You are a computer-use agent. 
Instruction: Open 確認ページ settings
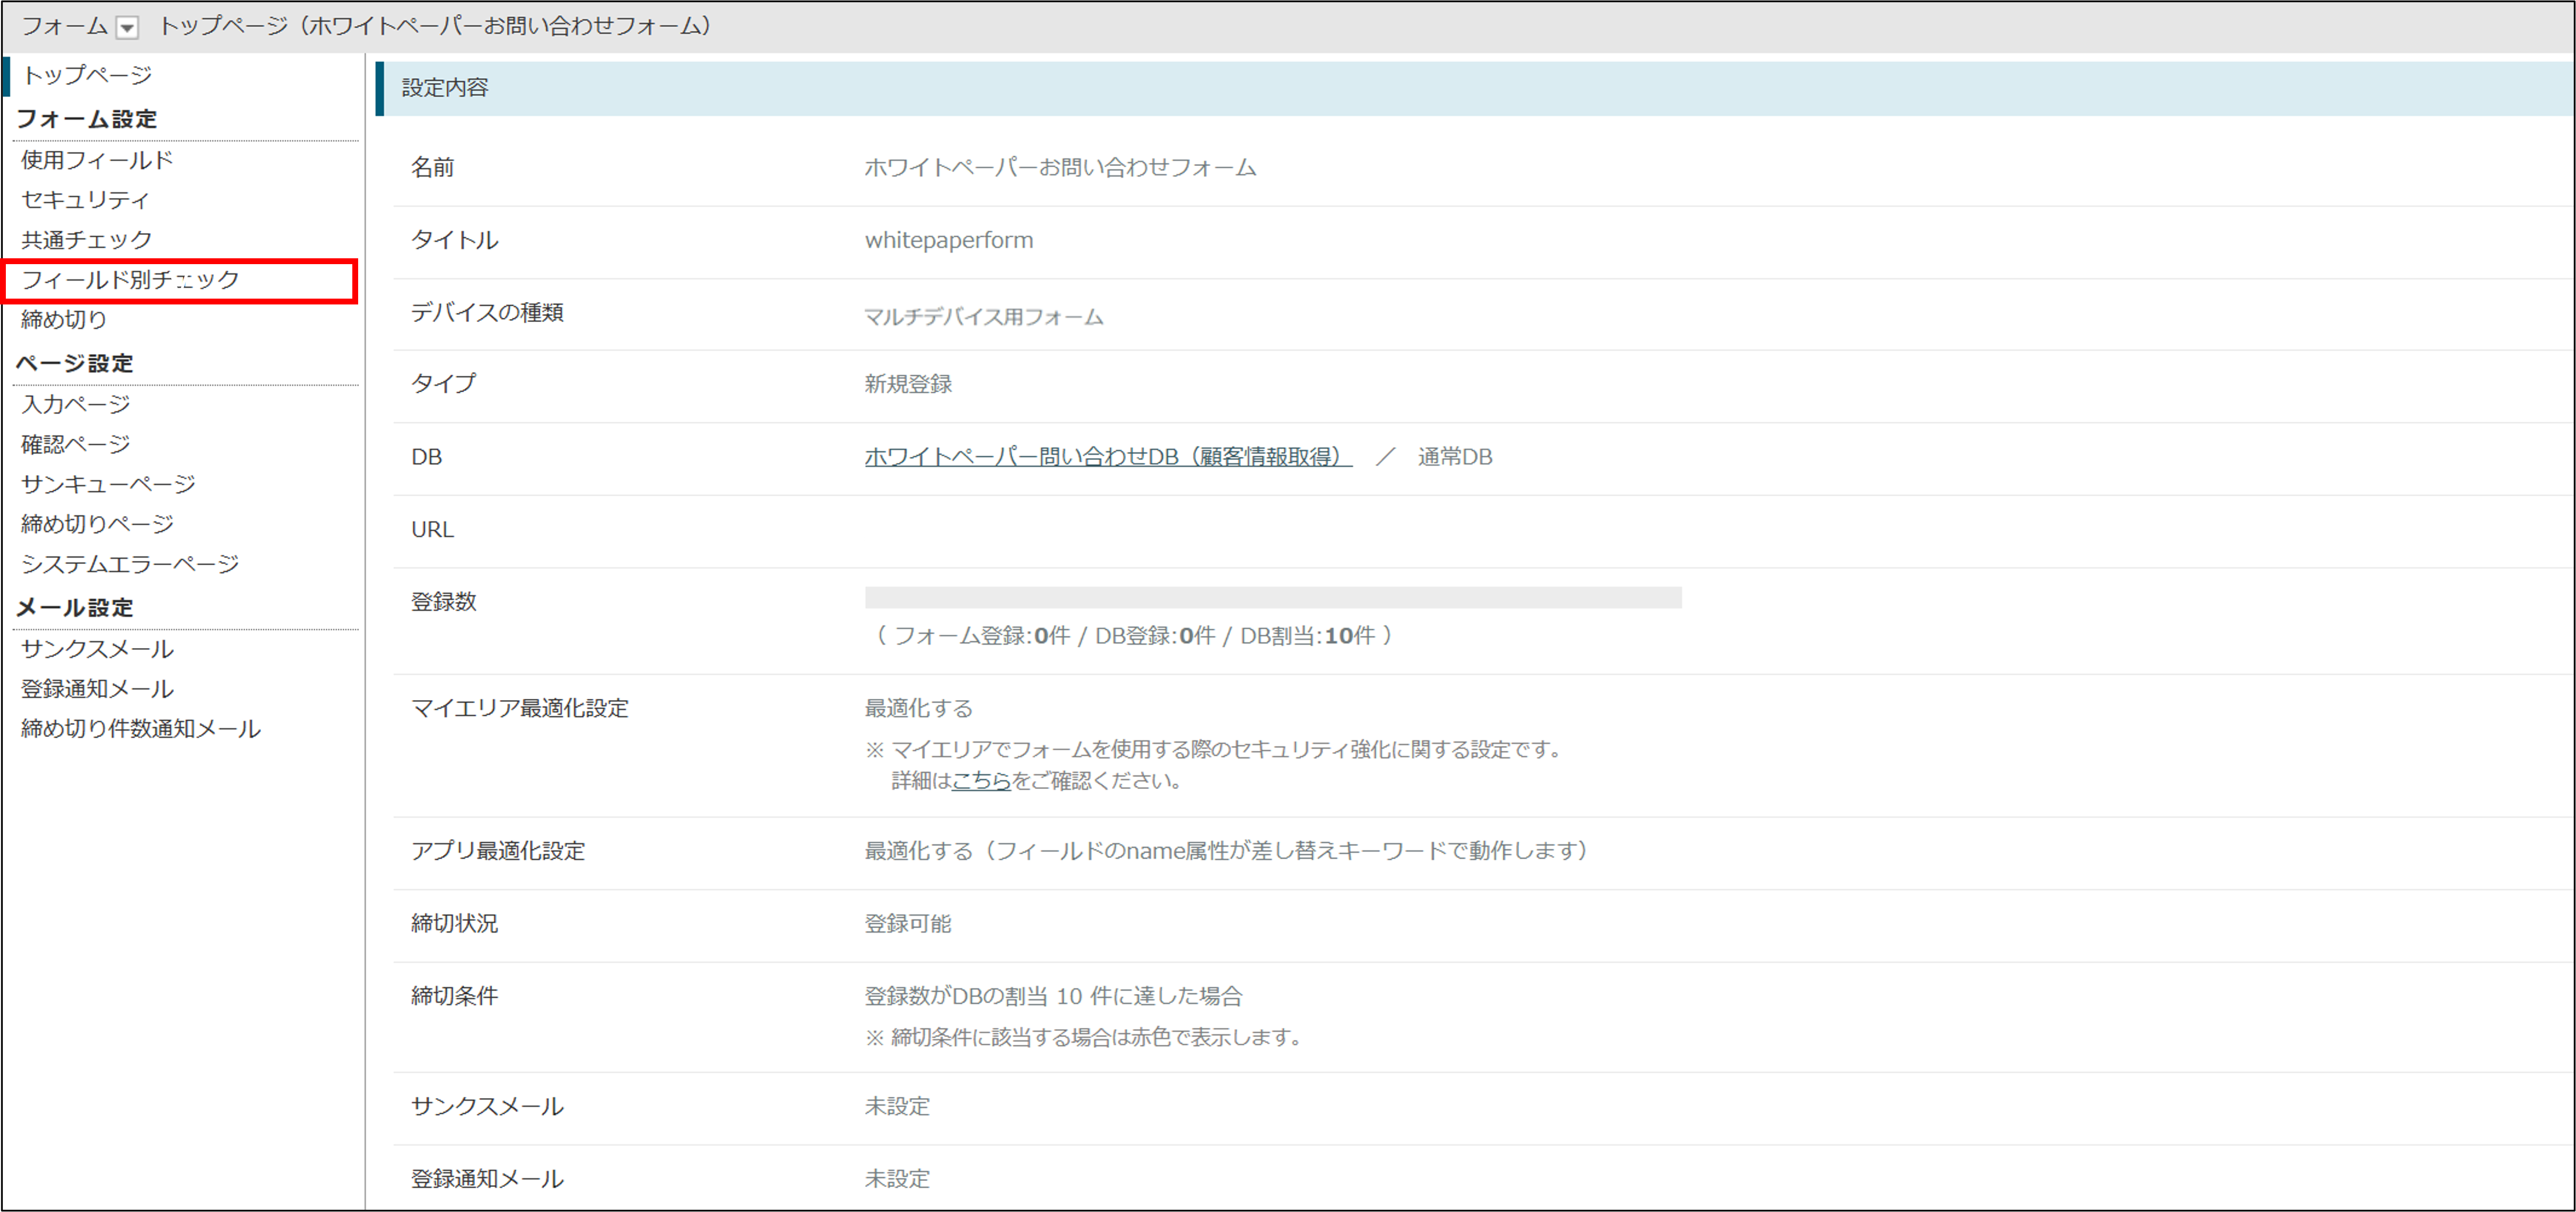tap(76, 444)
